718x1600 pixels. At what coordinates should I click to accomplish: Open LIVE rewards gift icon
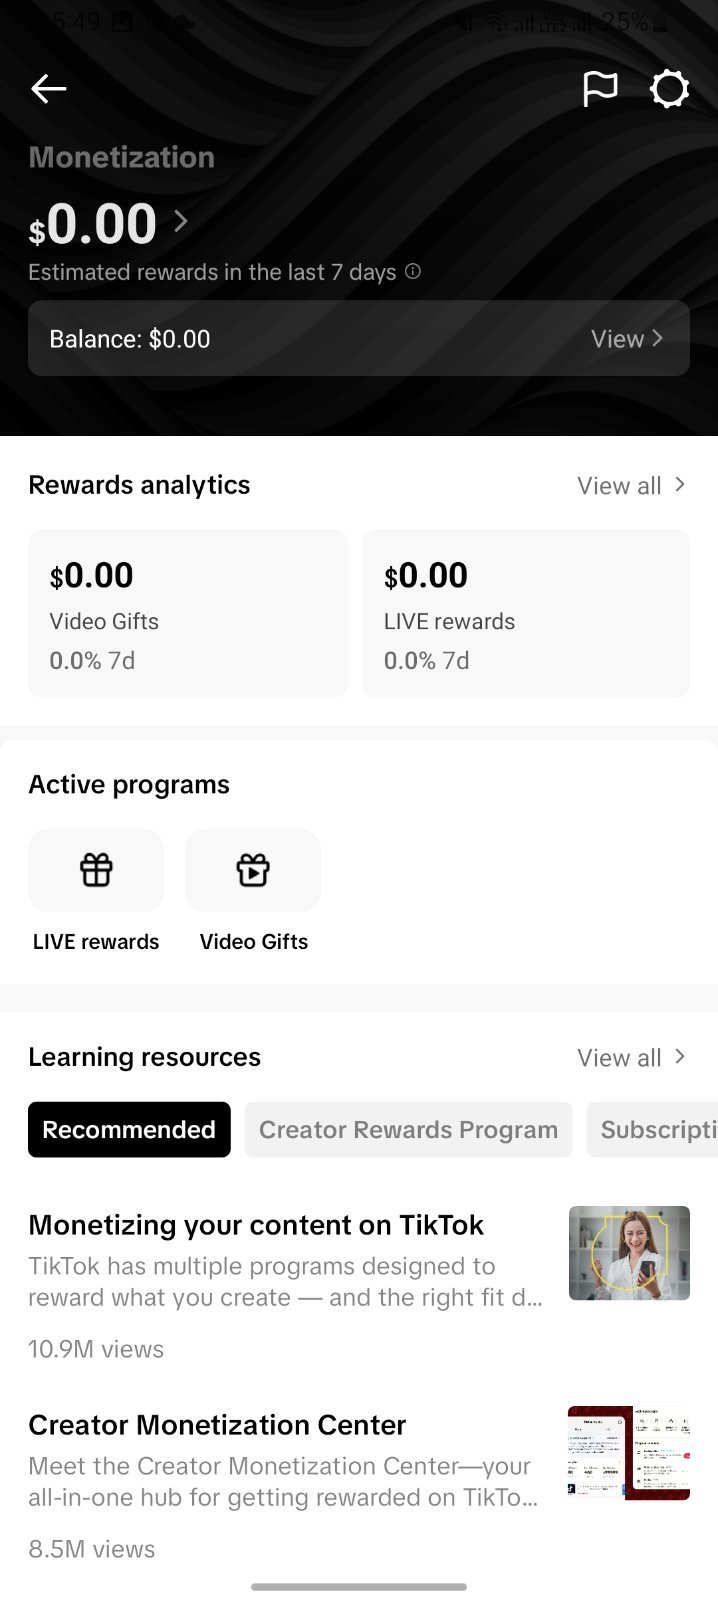[x=96, y=870]
